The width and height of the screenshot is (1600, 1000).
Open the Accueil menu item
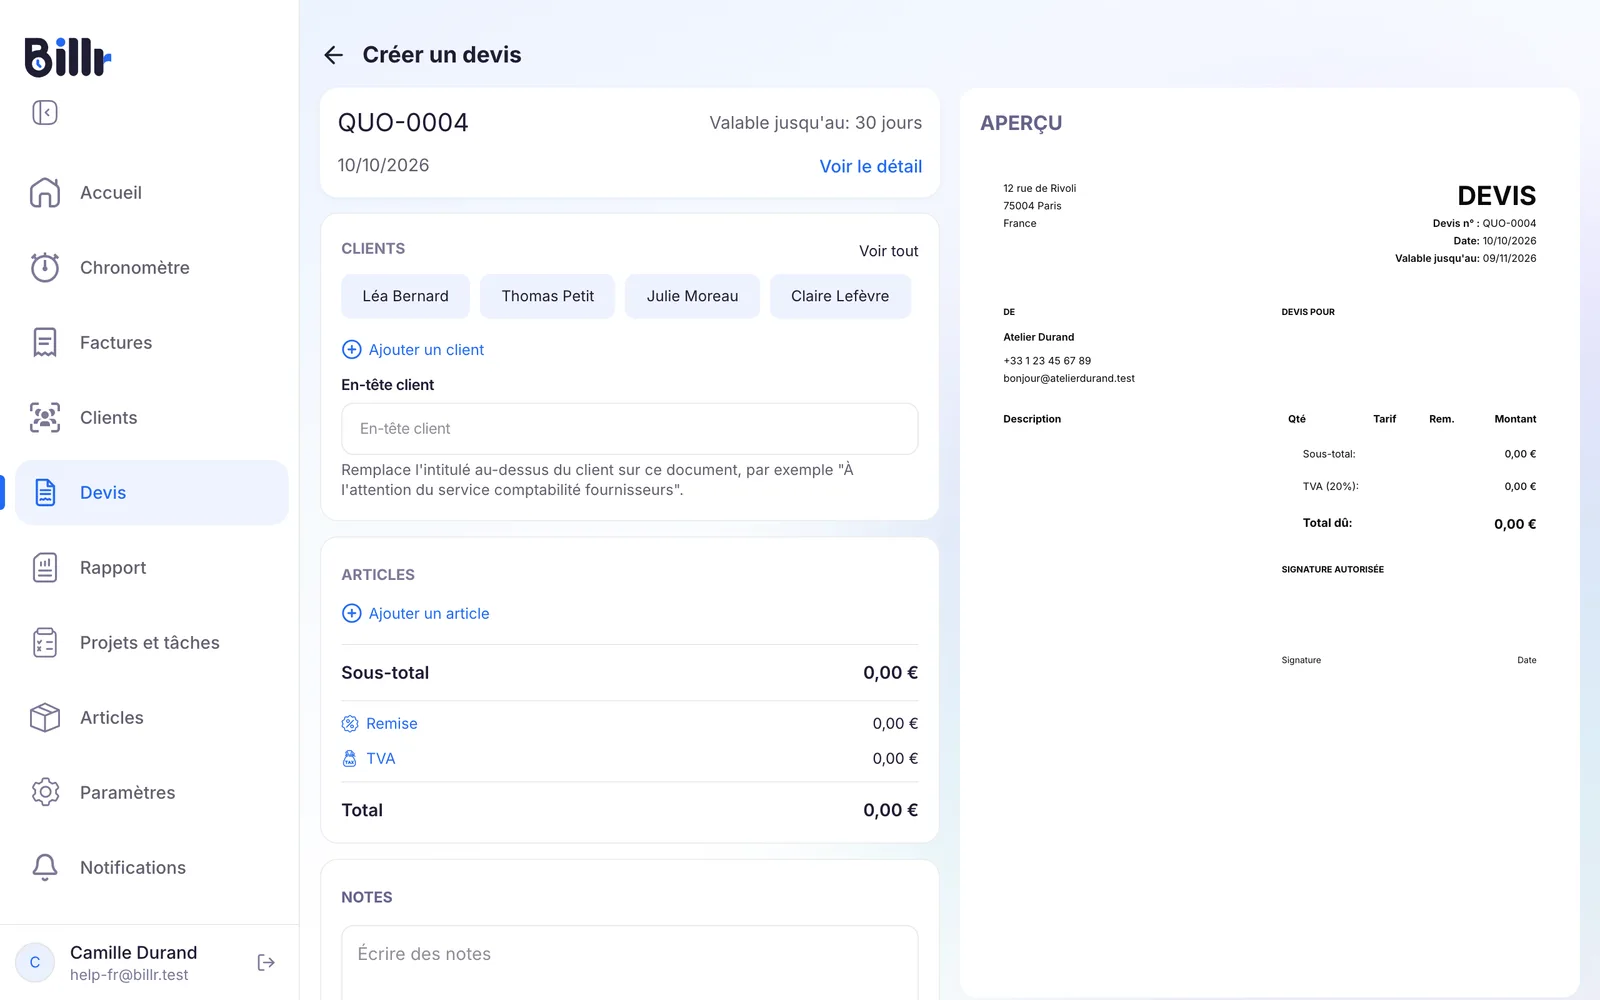pos(152,192)
